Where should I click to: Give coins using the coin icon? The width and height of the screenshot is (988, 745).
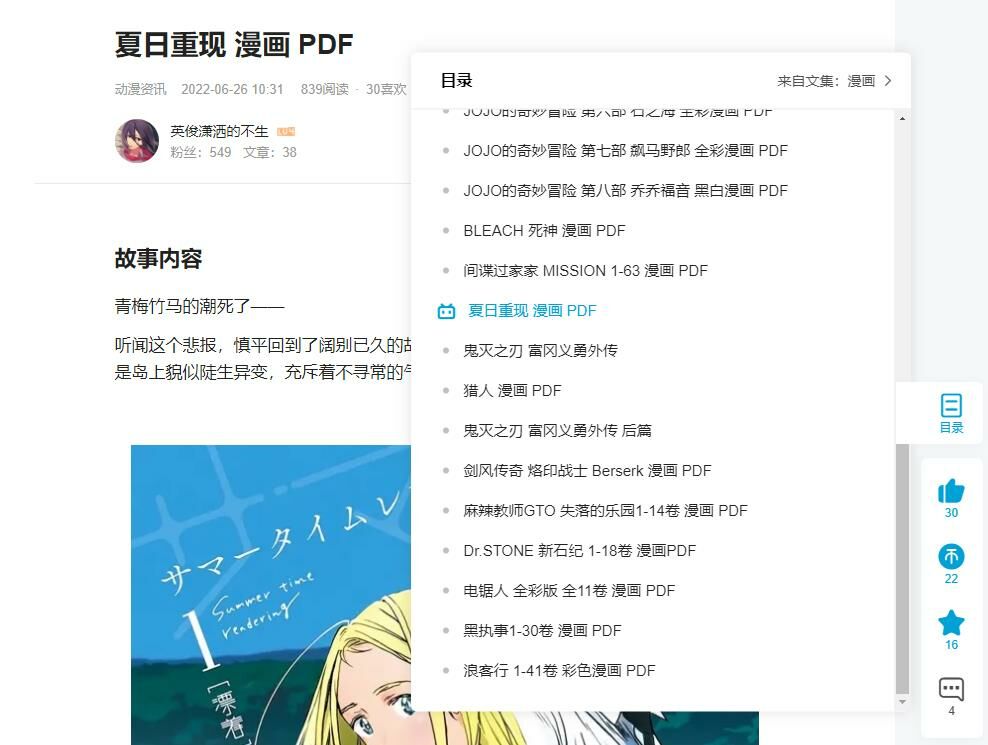[951, 556]
